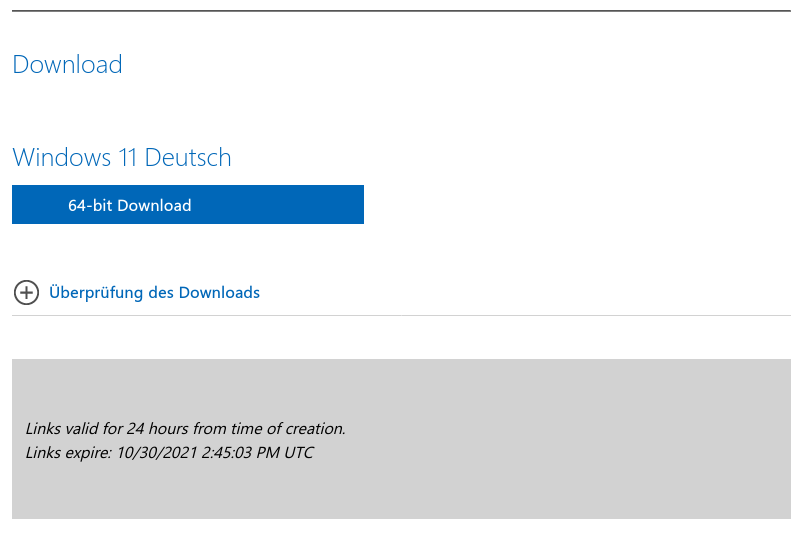
Task: Select the Windows 11 Deutsch heading
Action: click(x=122, y=157)
